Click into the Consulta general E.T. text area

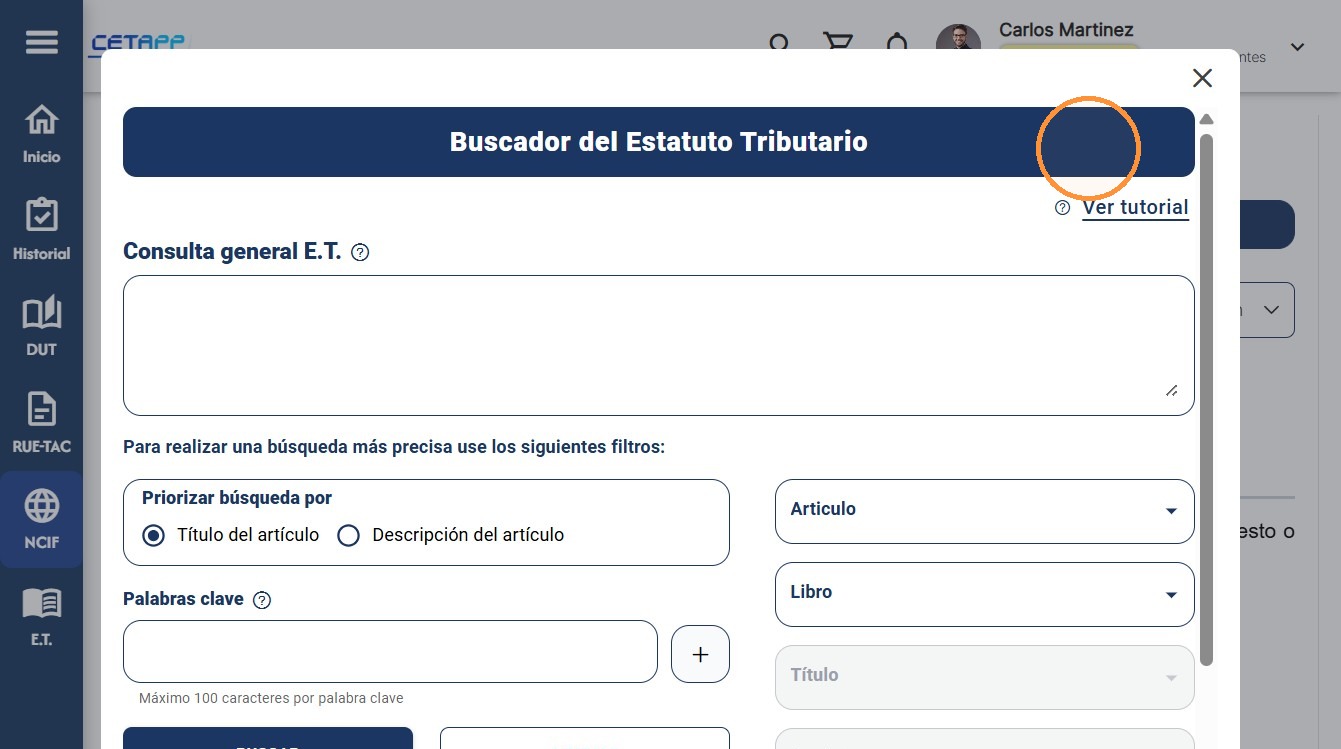(x=658, y=345)
